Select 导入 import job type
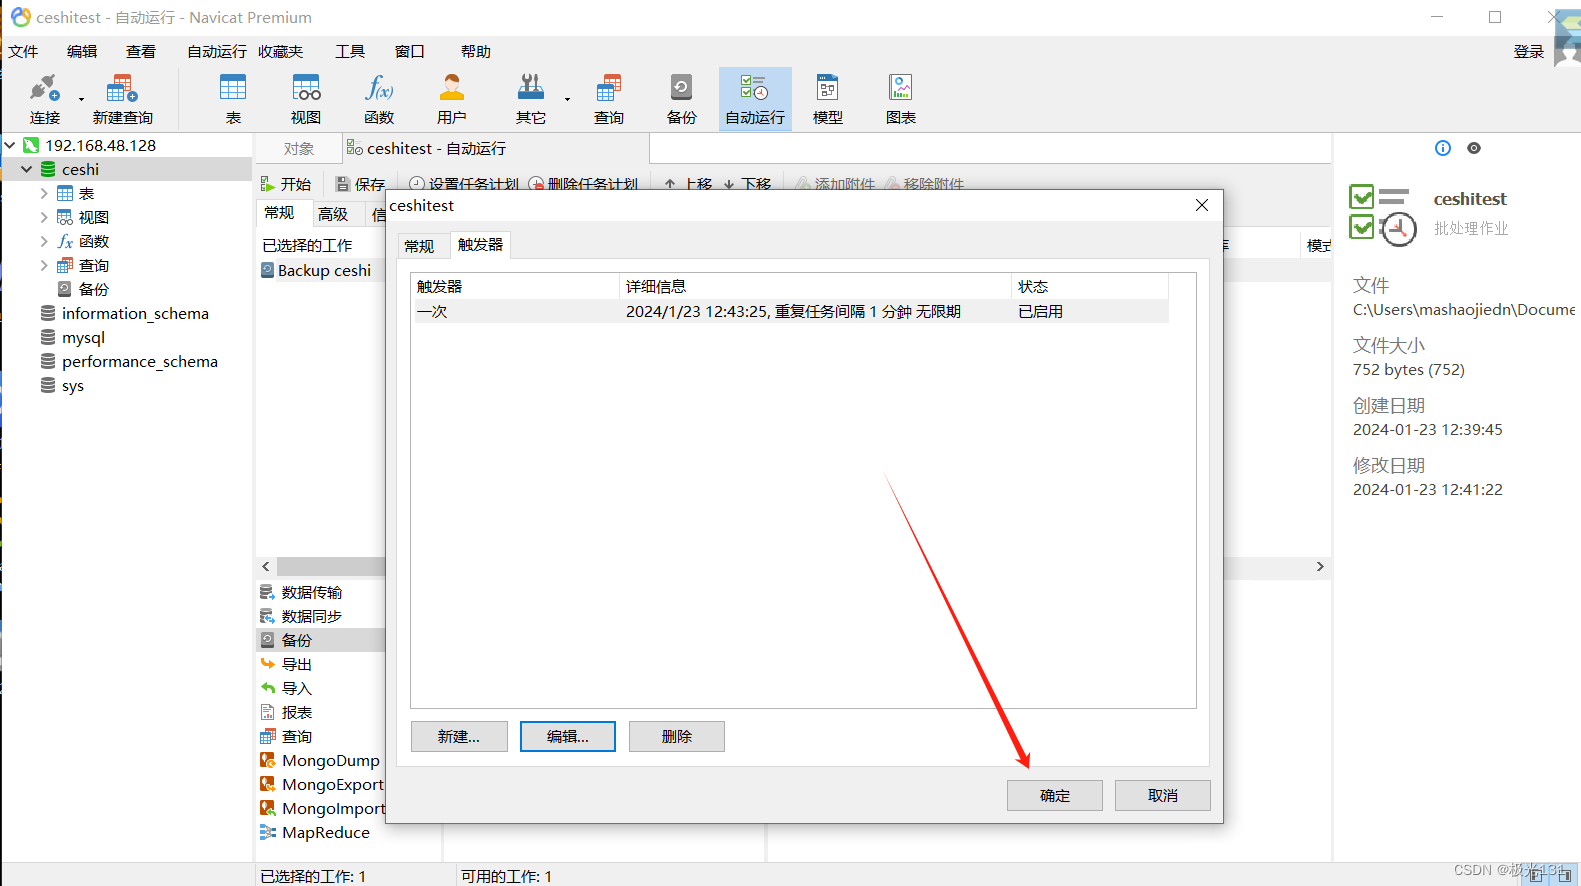This screenshot has width=1581, height=886. click(286, 688)
